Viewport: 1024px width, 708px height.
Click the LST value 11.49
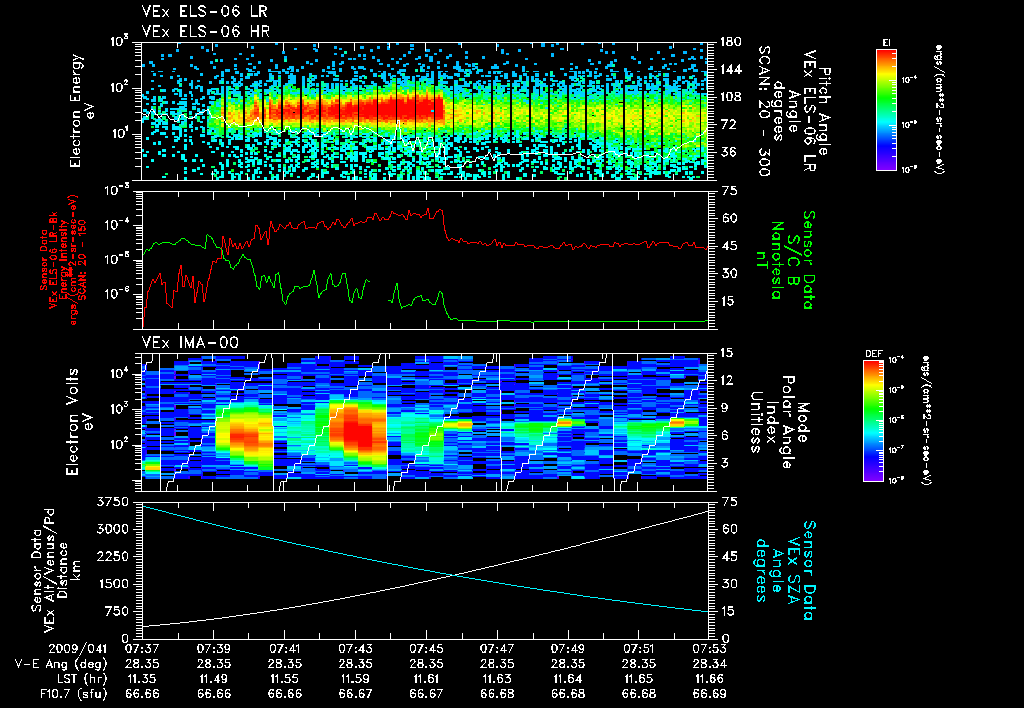click(x=214, y=679)
